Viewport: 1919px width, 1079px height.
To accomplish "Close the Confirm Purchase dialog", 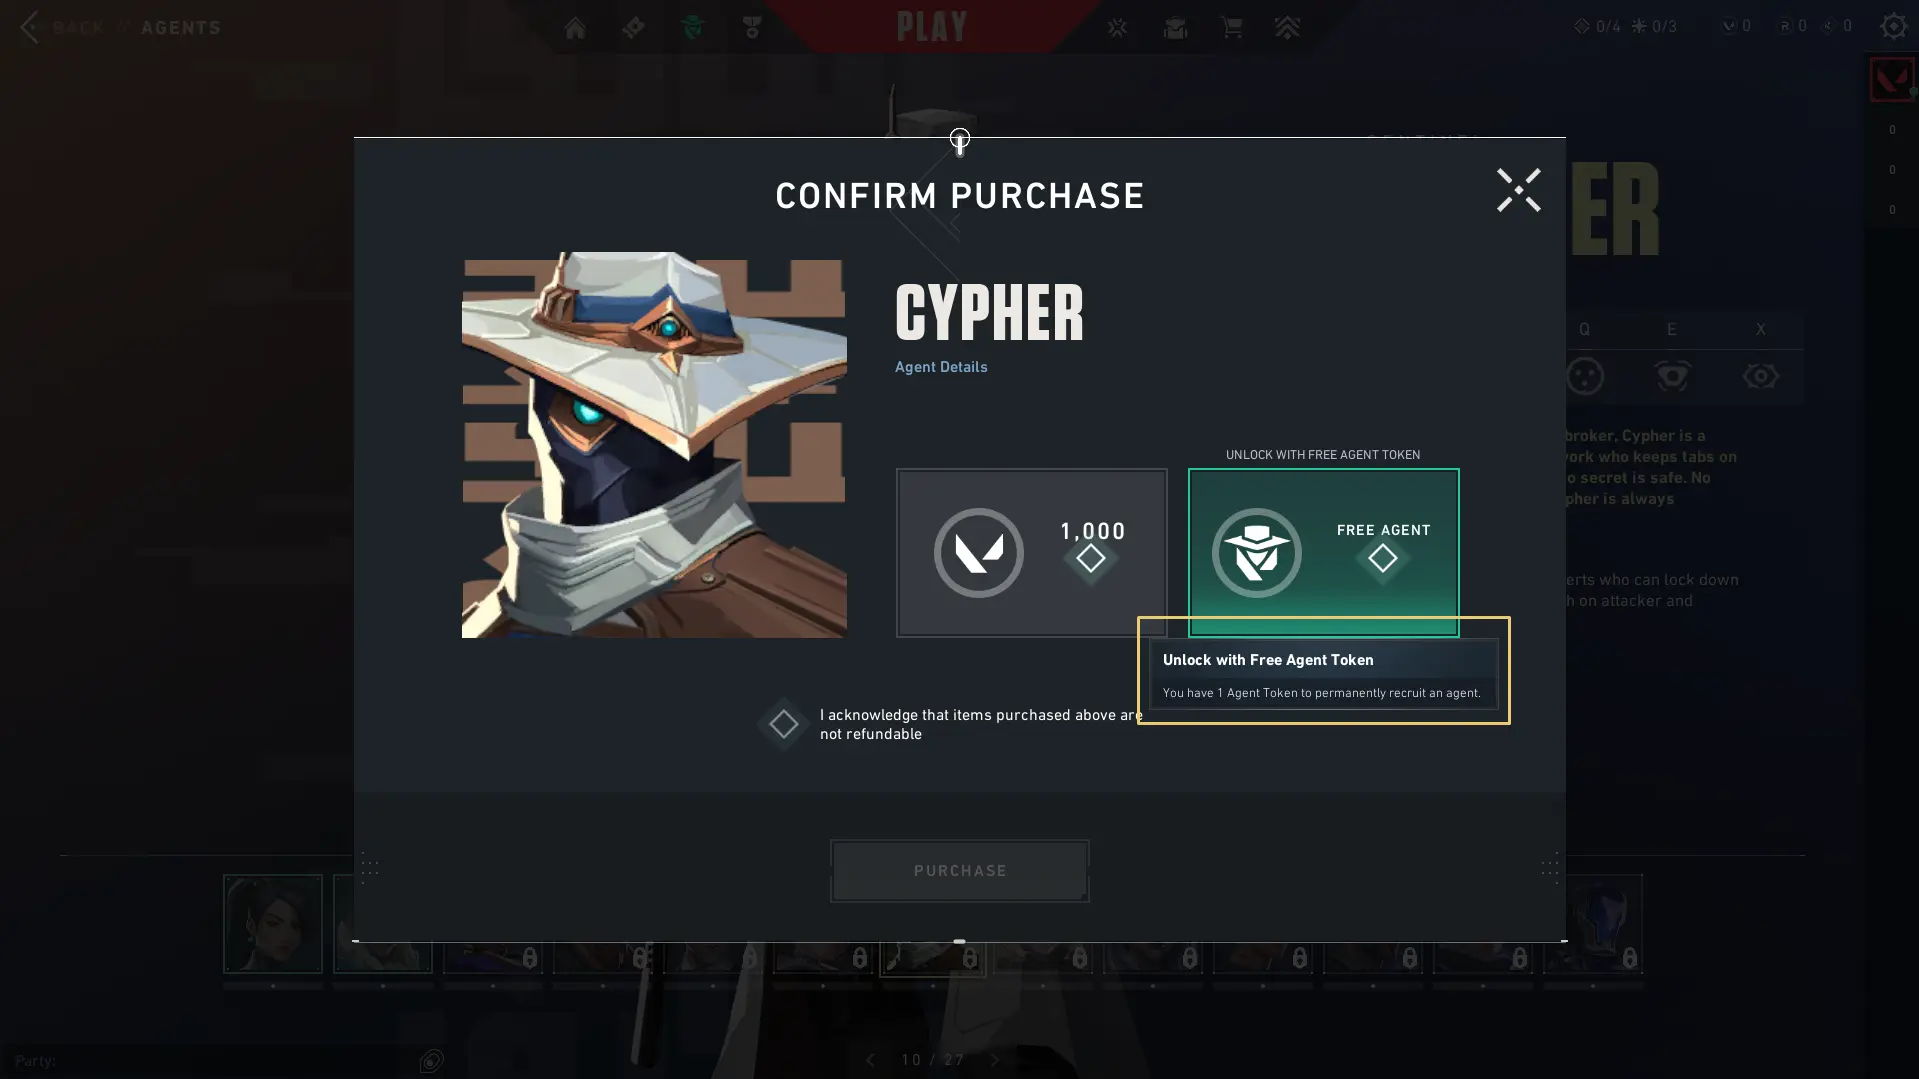I will 1518,190.
